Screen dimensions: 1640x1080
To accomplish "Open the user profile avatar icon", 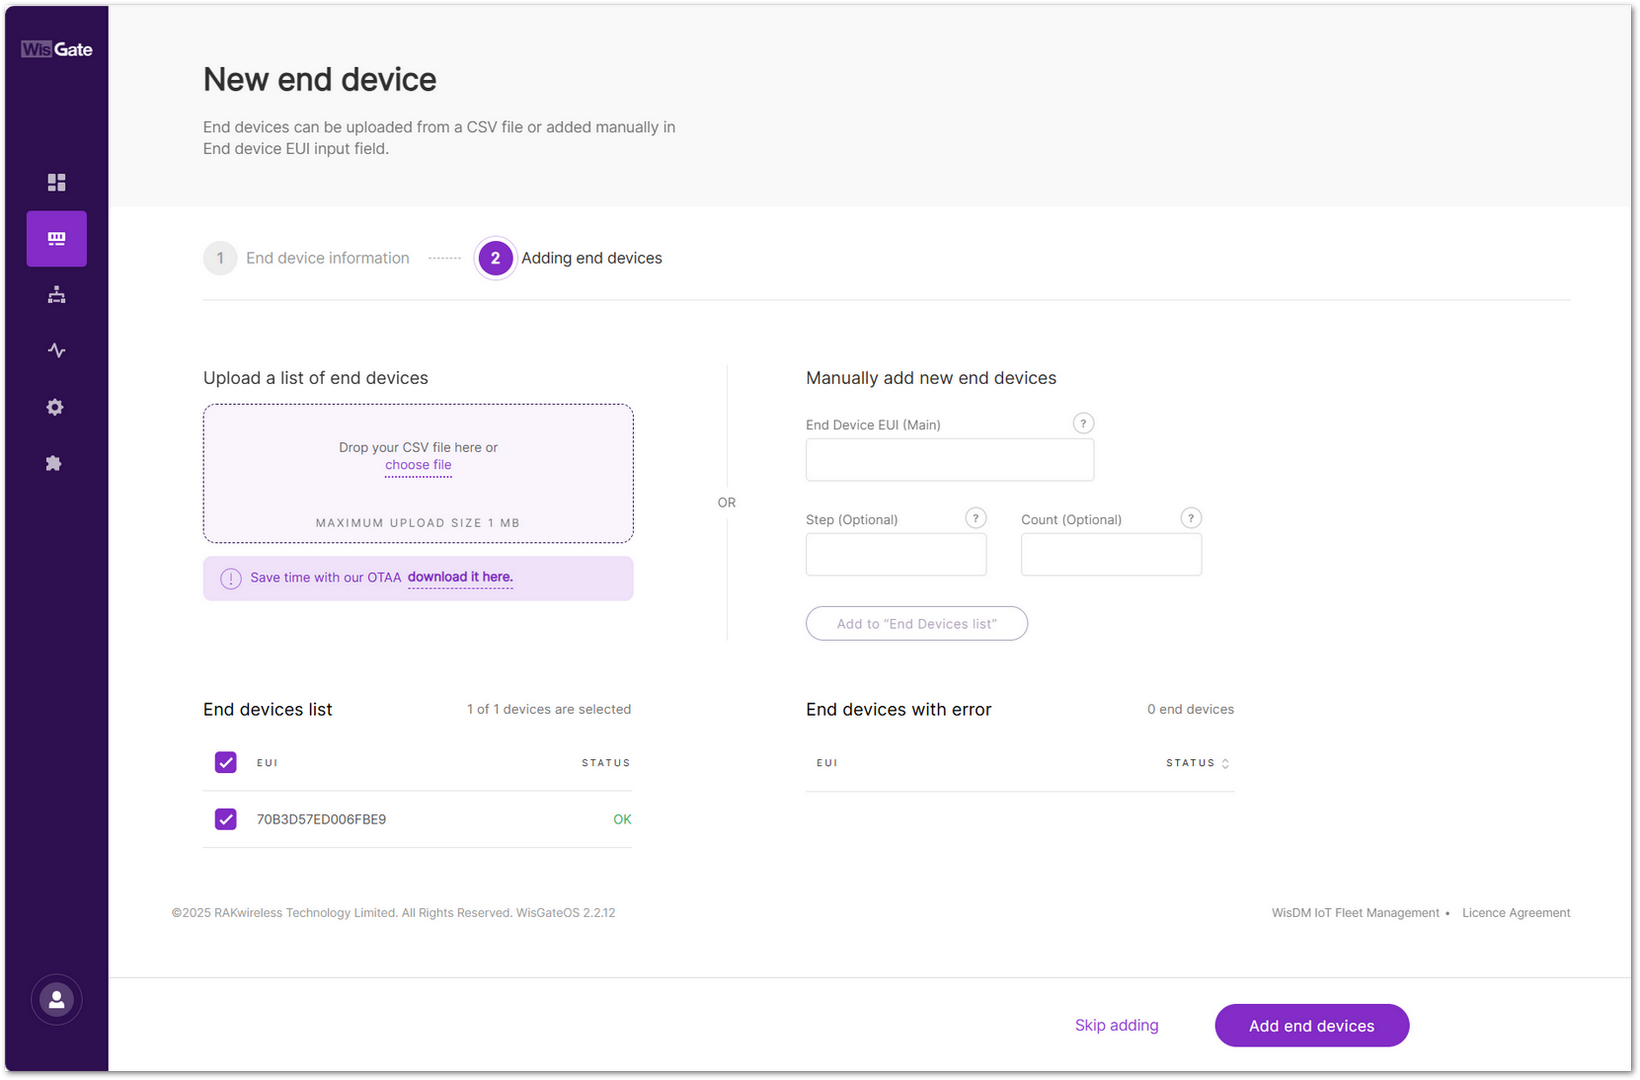I will (56, 999).
